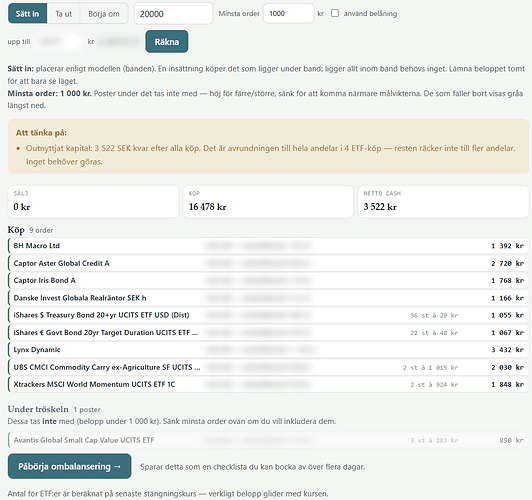Click the amount field containing 20000
The height and width of the screenshot is (500, 532).
(174, 14)
